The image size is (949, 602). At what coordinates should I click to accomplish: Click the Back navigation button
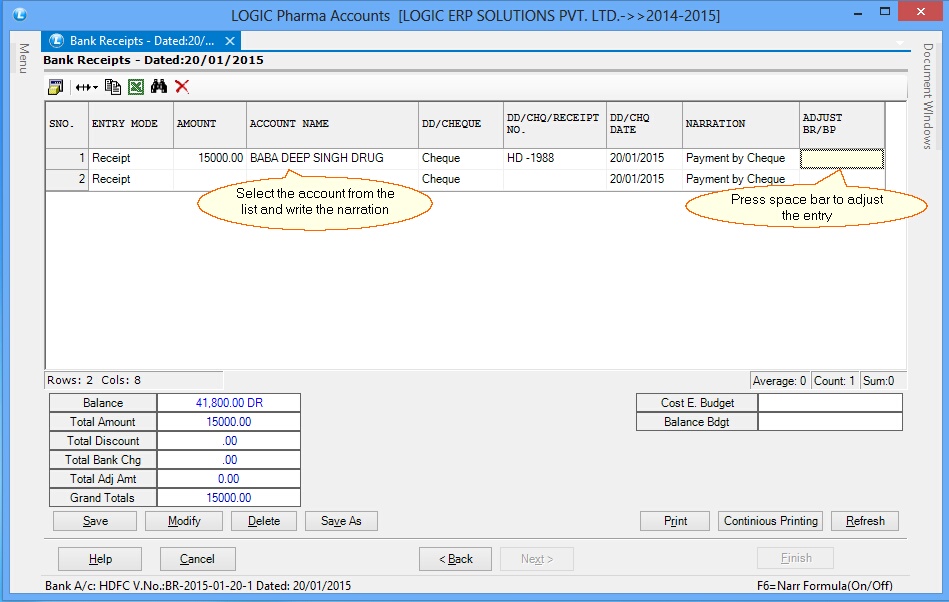455,559
